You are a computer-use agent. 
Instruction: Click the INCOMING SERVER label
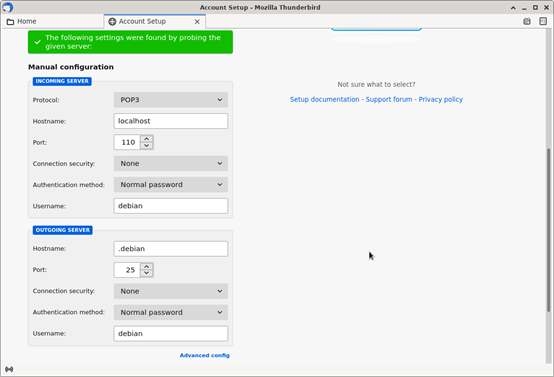click(62, 81)
